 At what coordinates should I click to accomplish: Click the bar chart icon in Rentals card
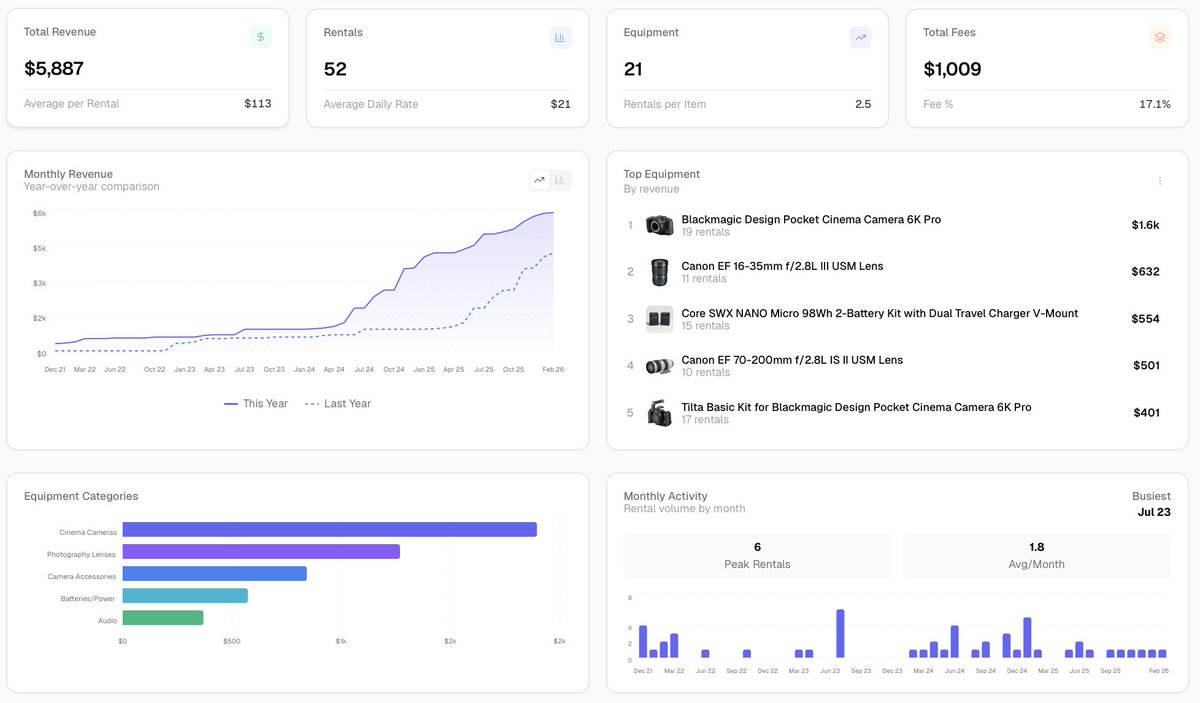click(560, 37)
